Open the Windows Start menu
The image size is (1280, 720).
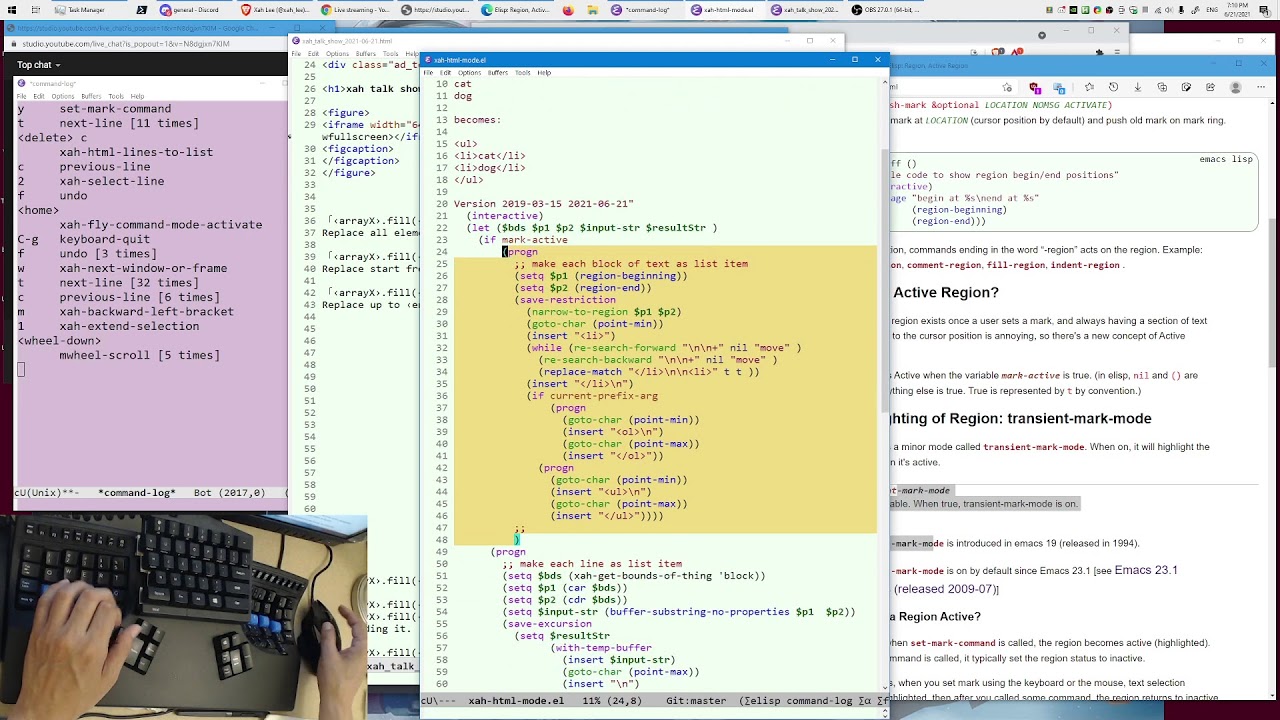12,10
